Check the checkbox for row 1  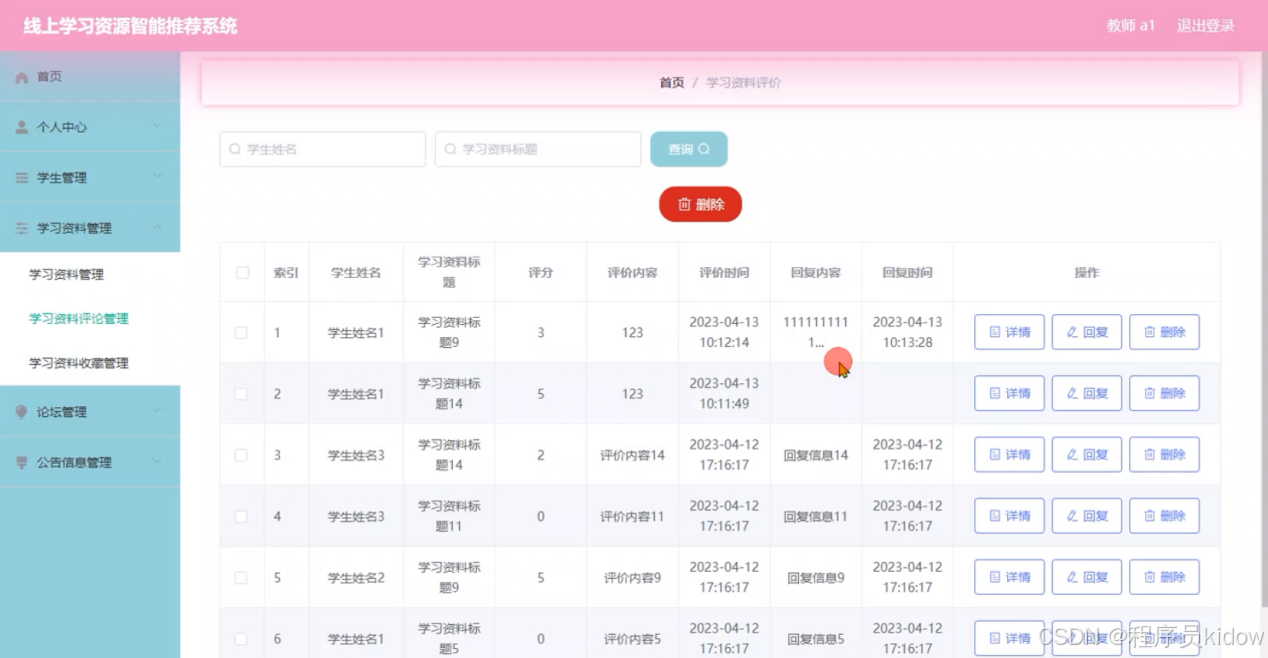241,332
